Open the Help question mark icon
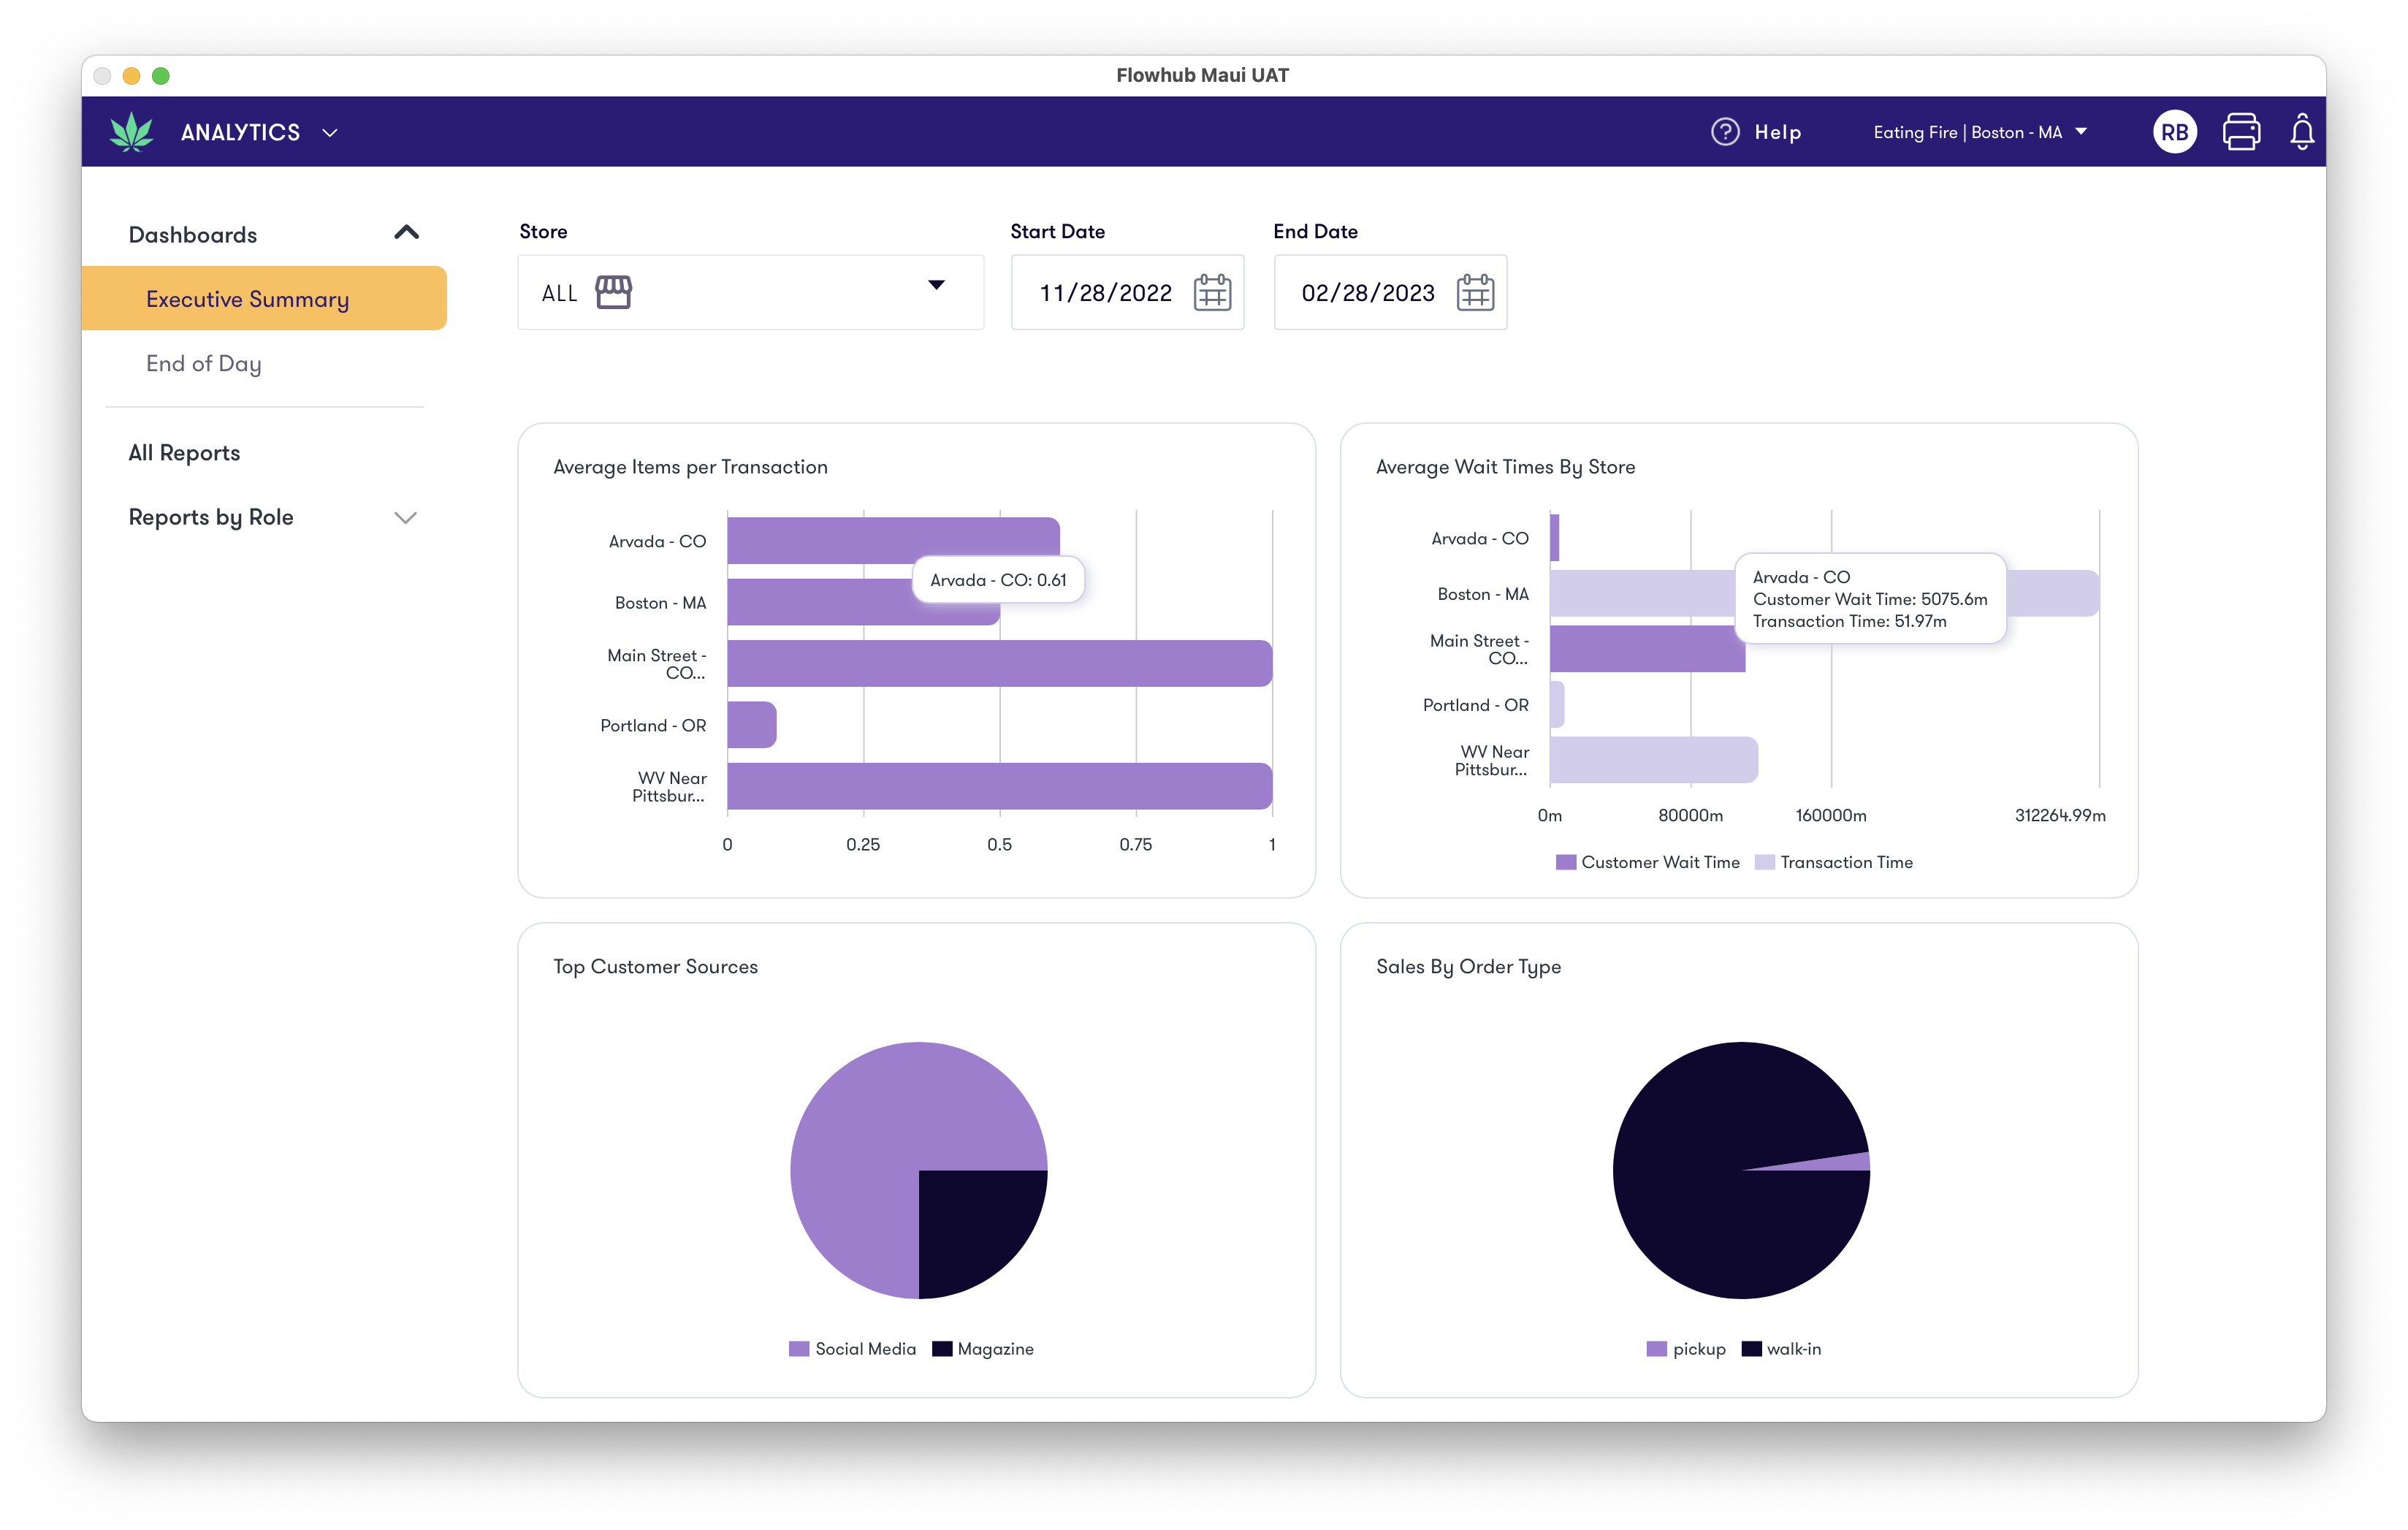Image resolution: width=2408 pixels, height=1530 pixels. [x=1725, y=132]
